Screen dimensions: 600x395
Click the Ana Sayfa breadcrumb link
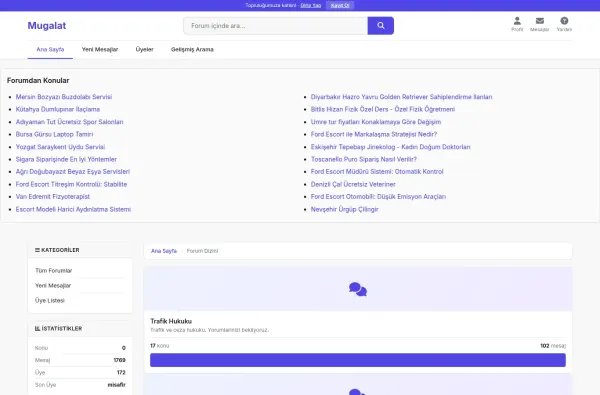click(164, 251)
